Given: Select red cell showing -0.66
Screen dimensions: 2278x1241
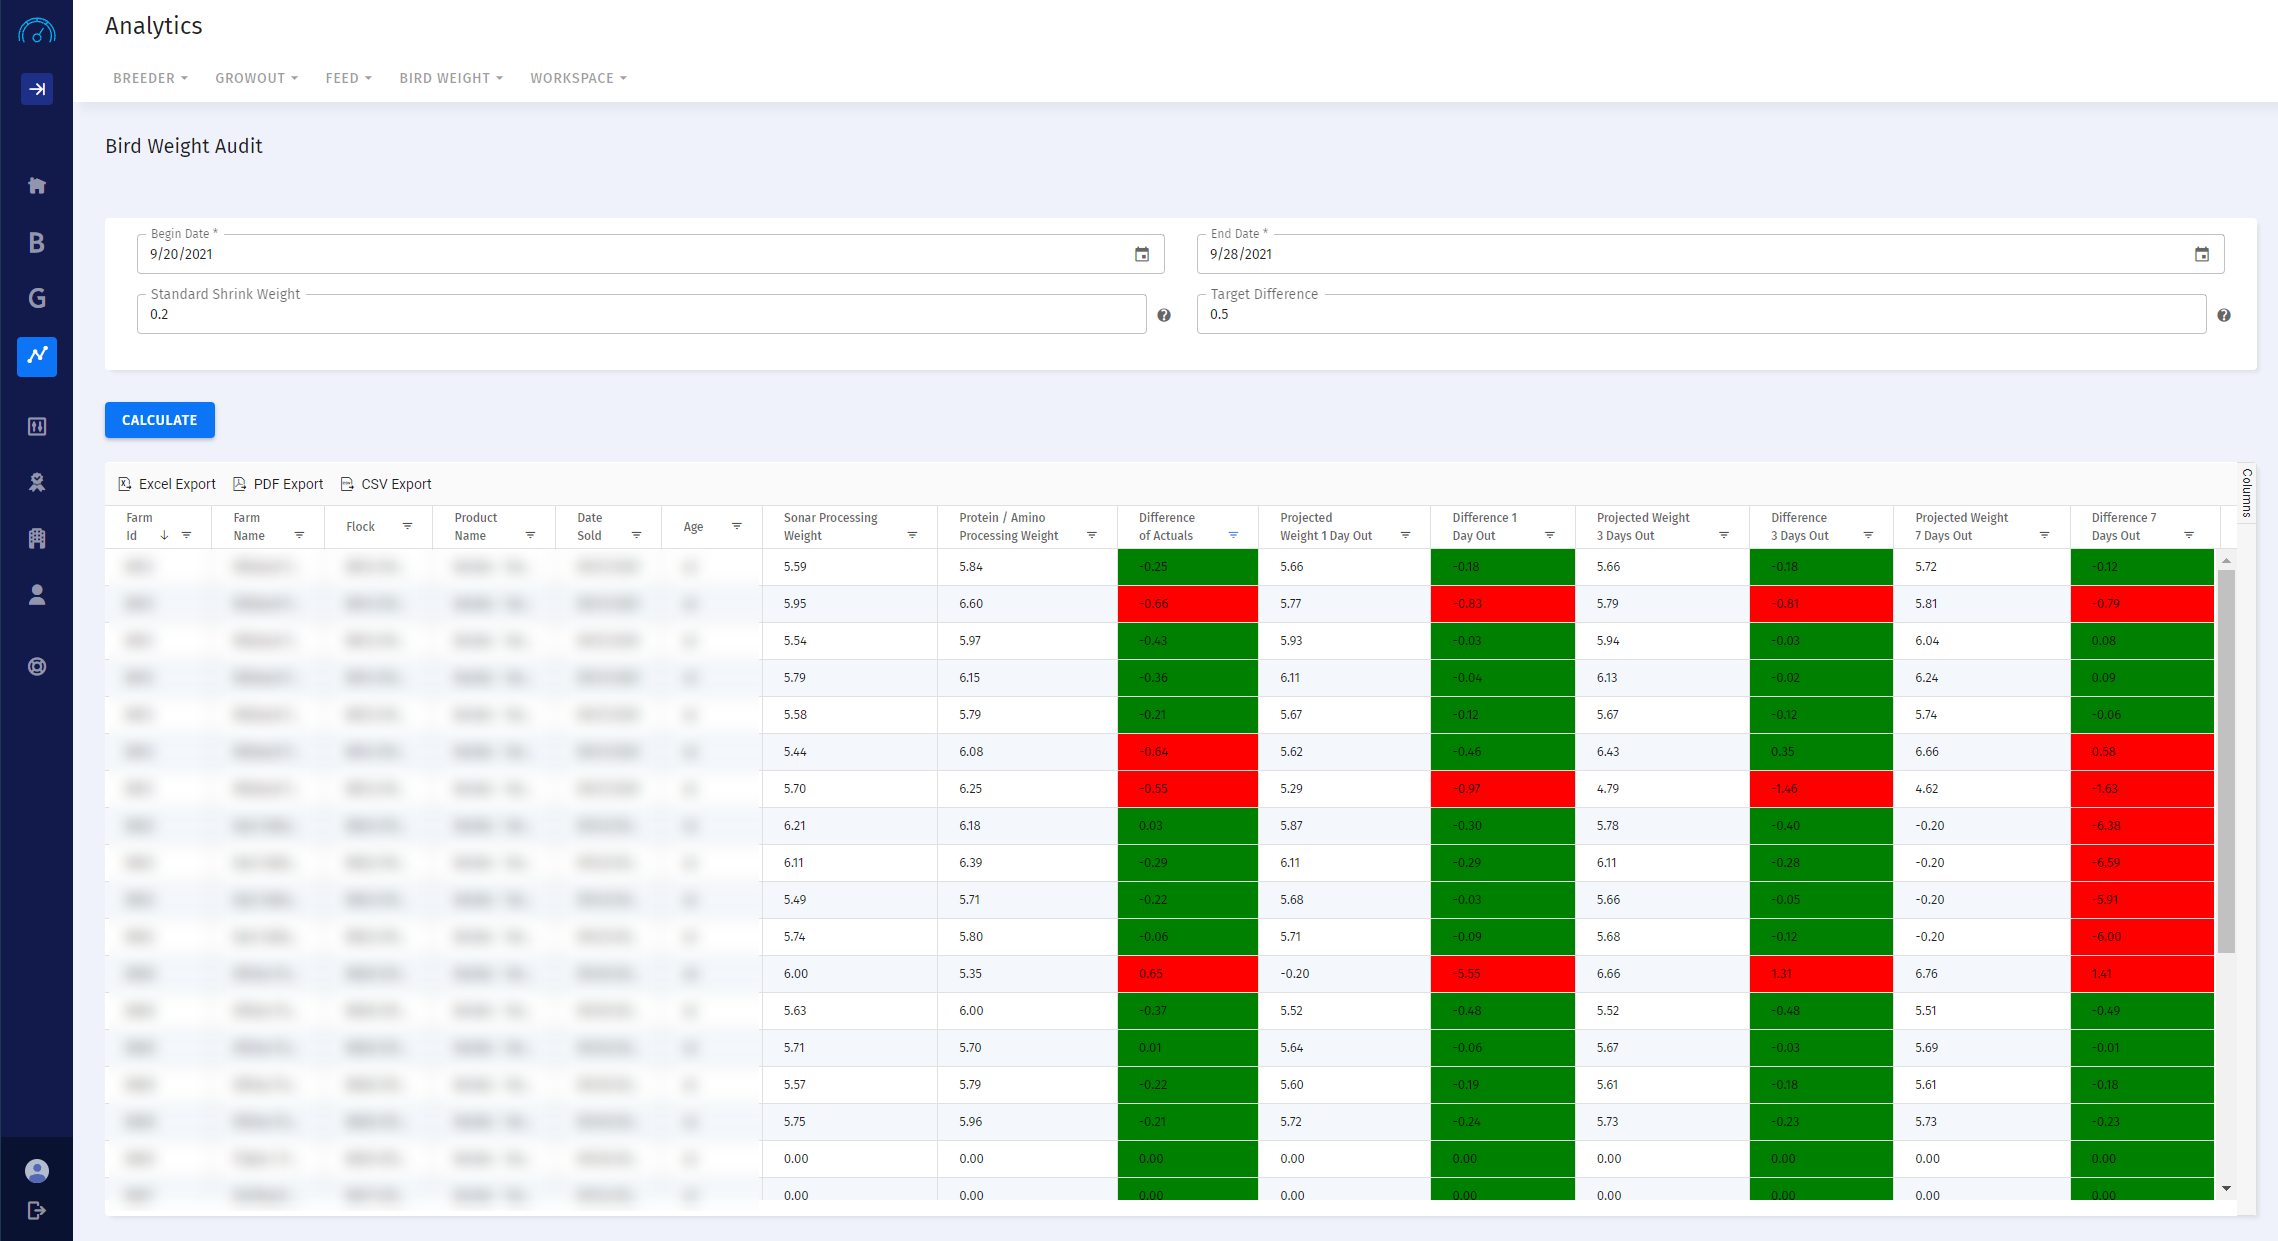Looking at the screenshot, I should (1188, 604).
